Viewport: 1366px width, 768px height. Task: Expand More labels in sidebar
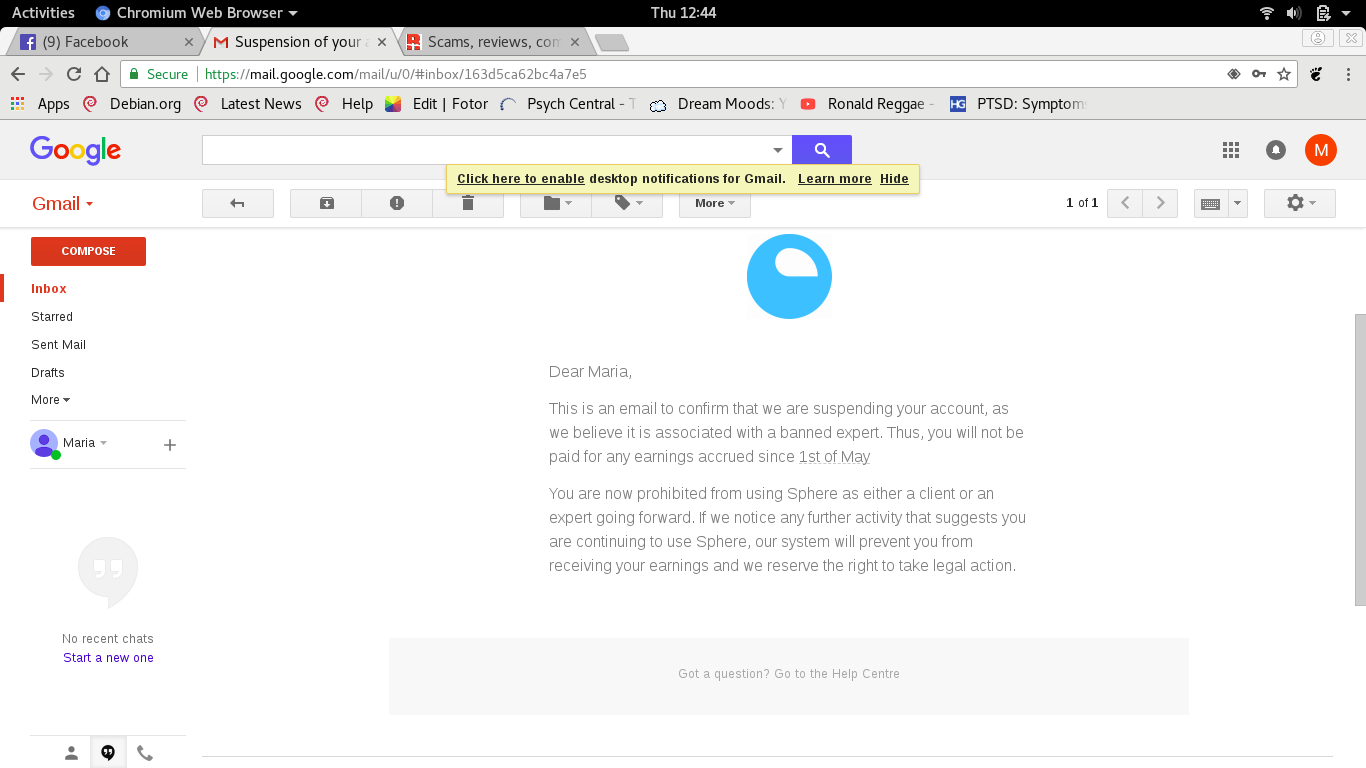50,400
